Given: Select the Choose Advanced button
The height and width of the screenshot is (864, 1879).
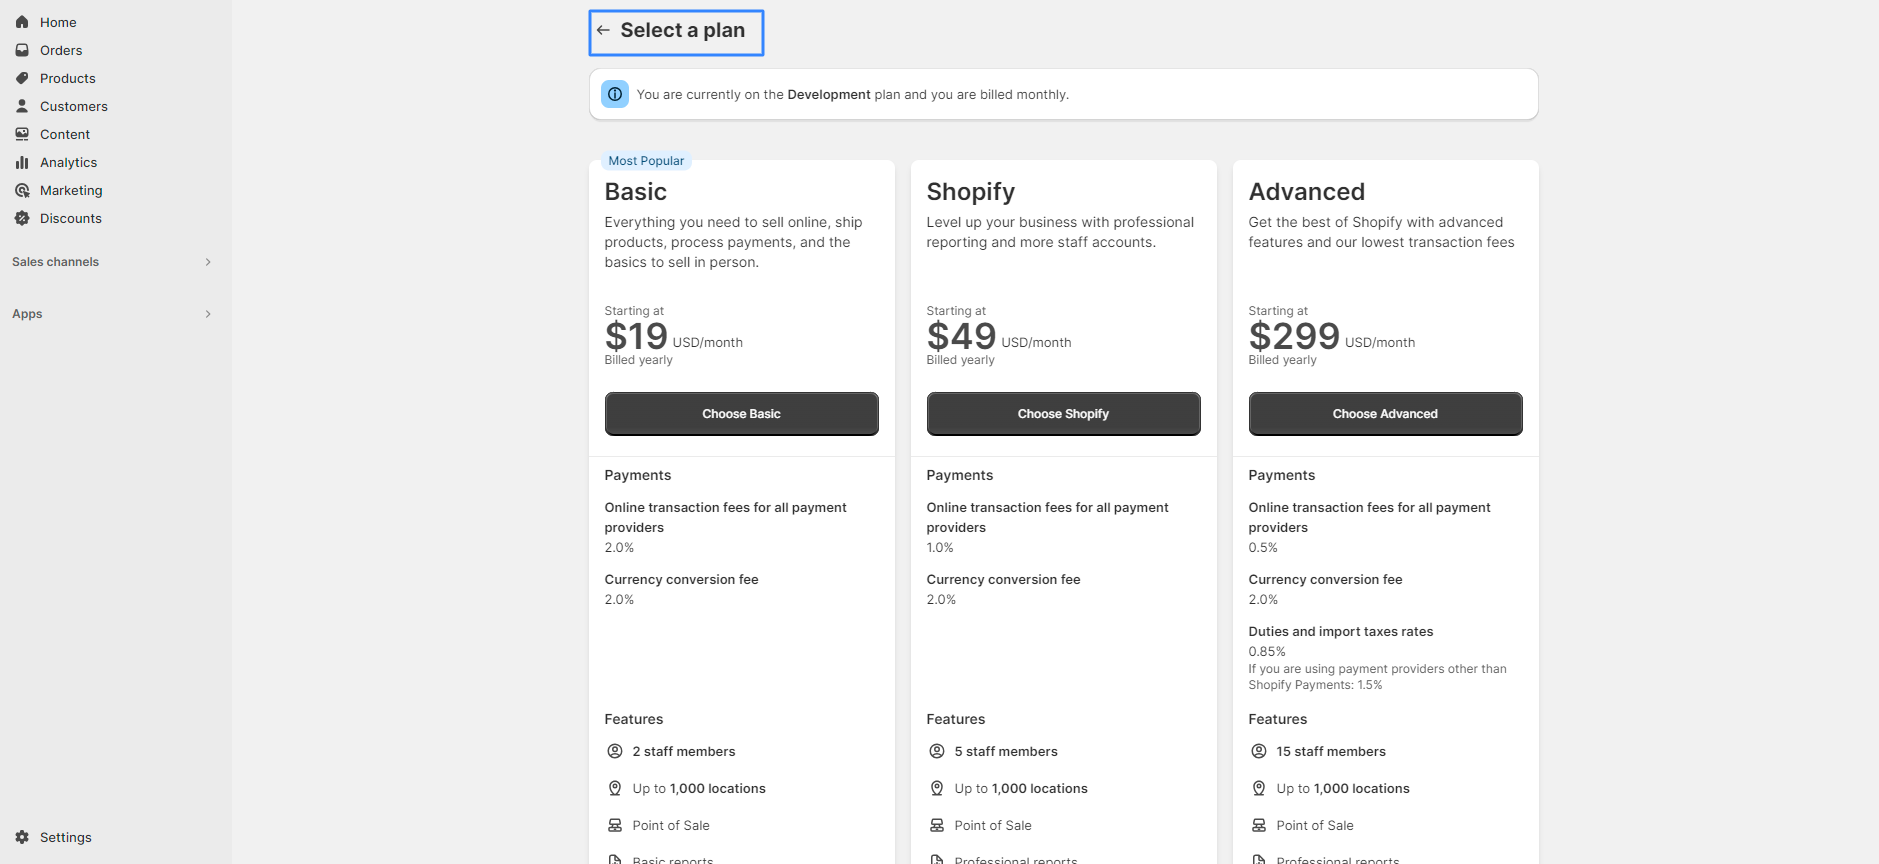Looking at the screenshot, I should point(1385,414).
